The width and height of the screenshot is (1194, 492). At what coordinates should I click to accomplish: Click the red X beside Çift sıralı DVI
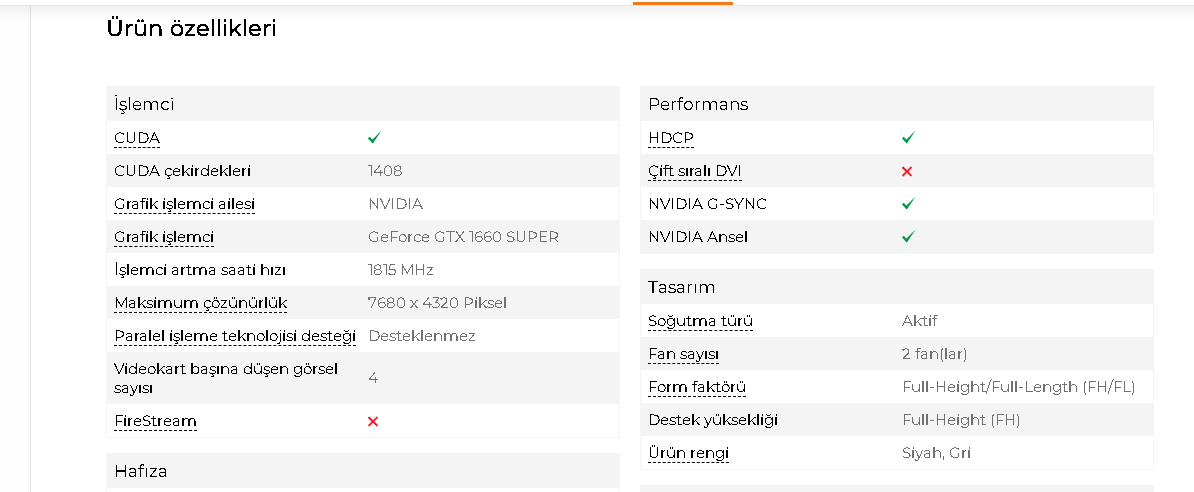point(907,172)
